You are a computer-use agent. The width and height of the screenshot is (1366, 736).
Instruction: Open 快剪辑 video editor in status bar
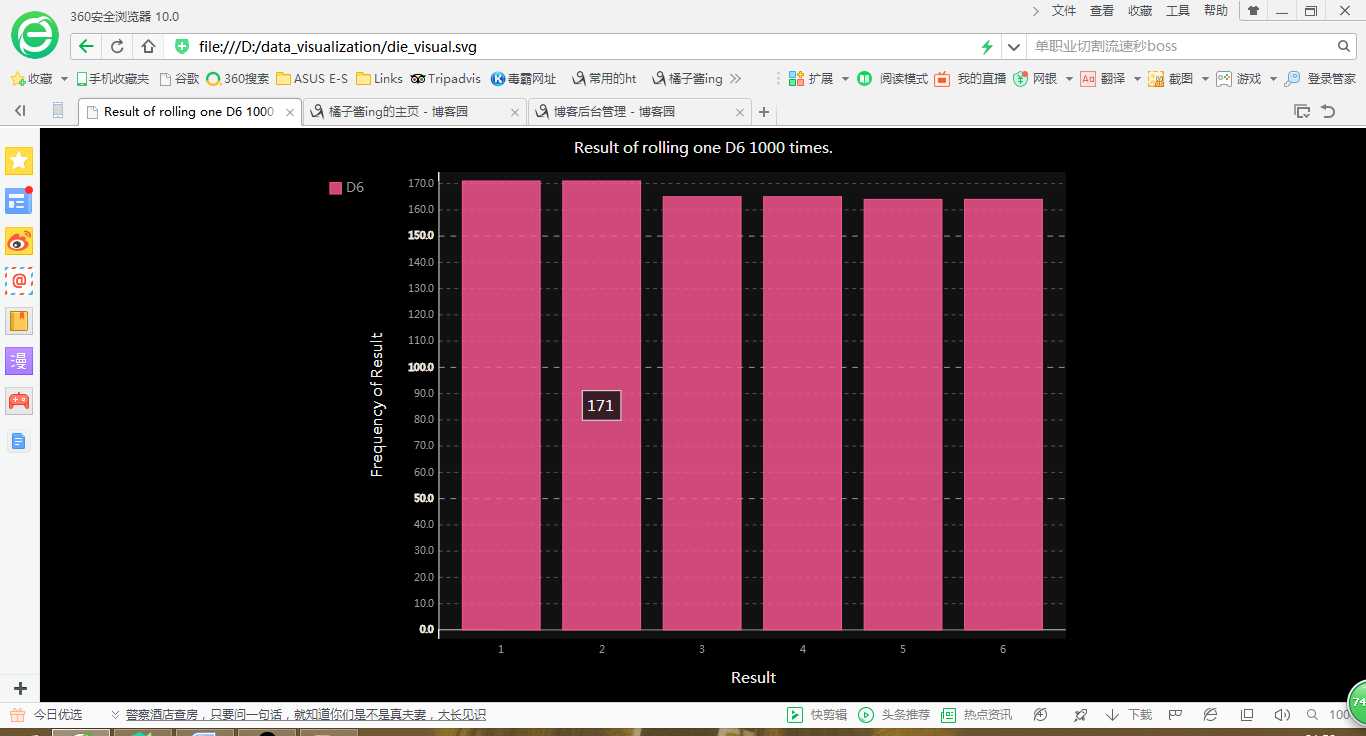[x=817, y=715]
